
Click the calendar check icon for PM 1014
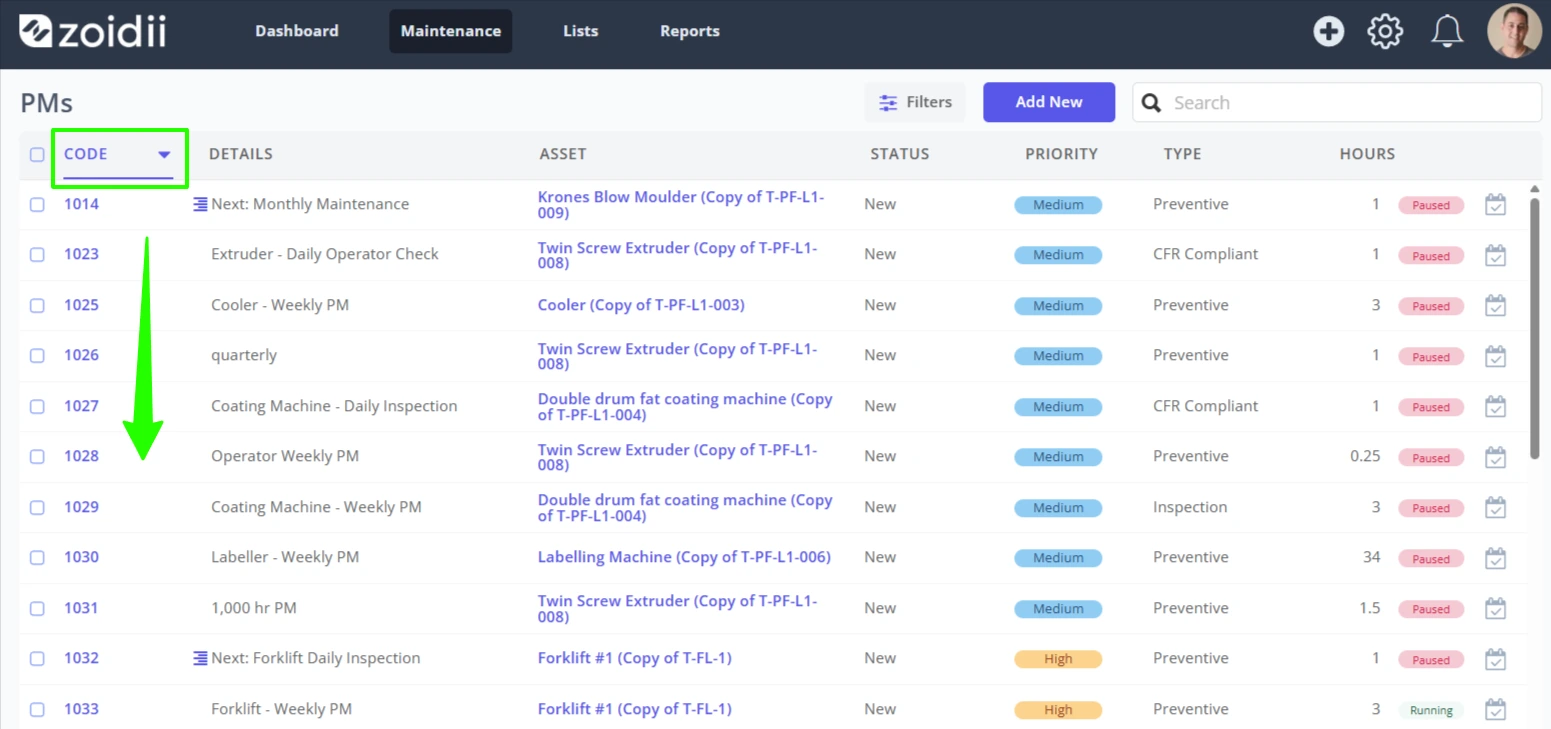(1495, 205)
